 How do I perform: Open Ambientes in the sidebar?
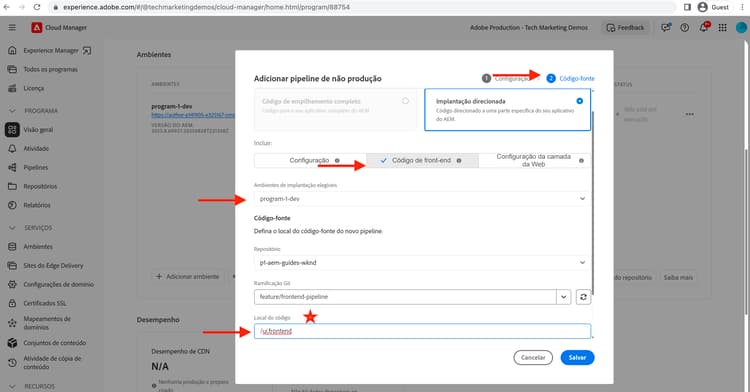[38, 247]
